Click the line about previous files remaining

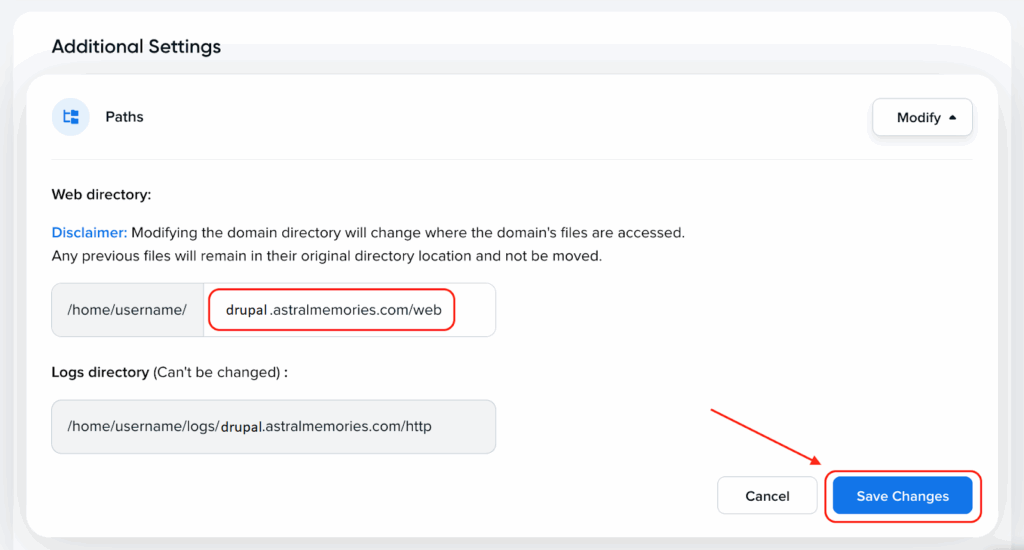[326, 256]
